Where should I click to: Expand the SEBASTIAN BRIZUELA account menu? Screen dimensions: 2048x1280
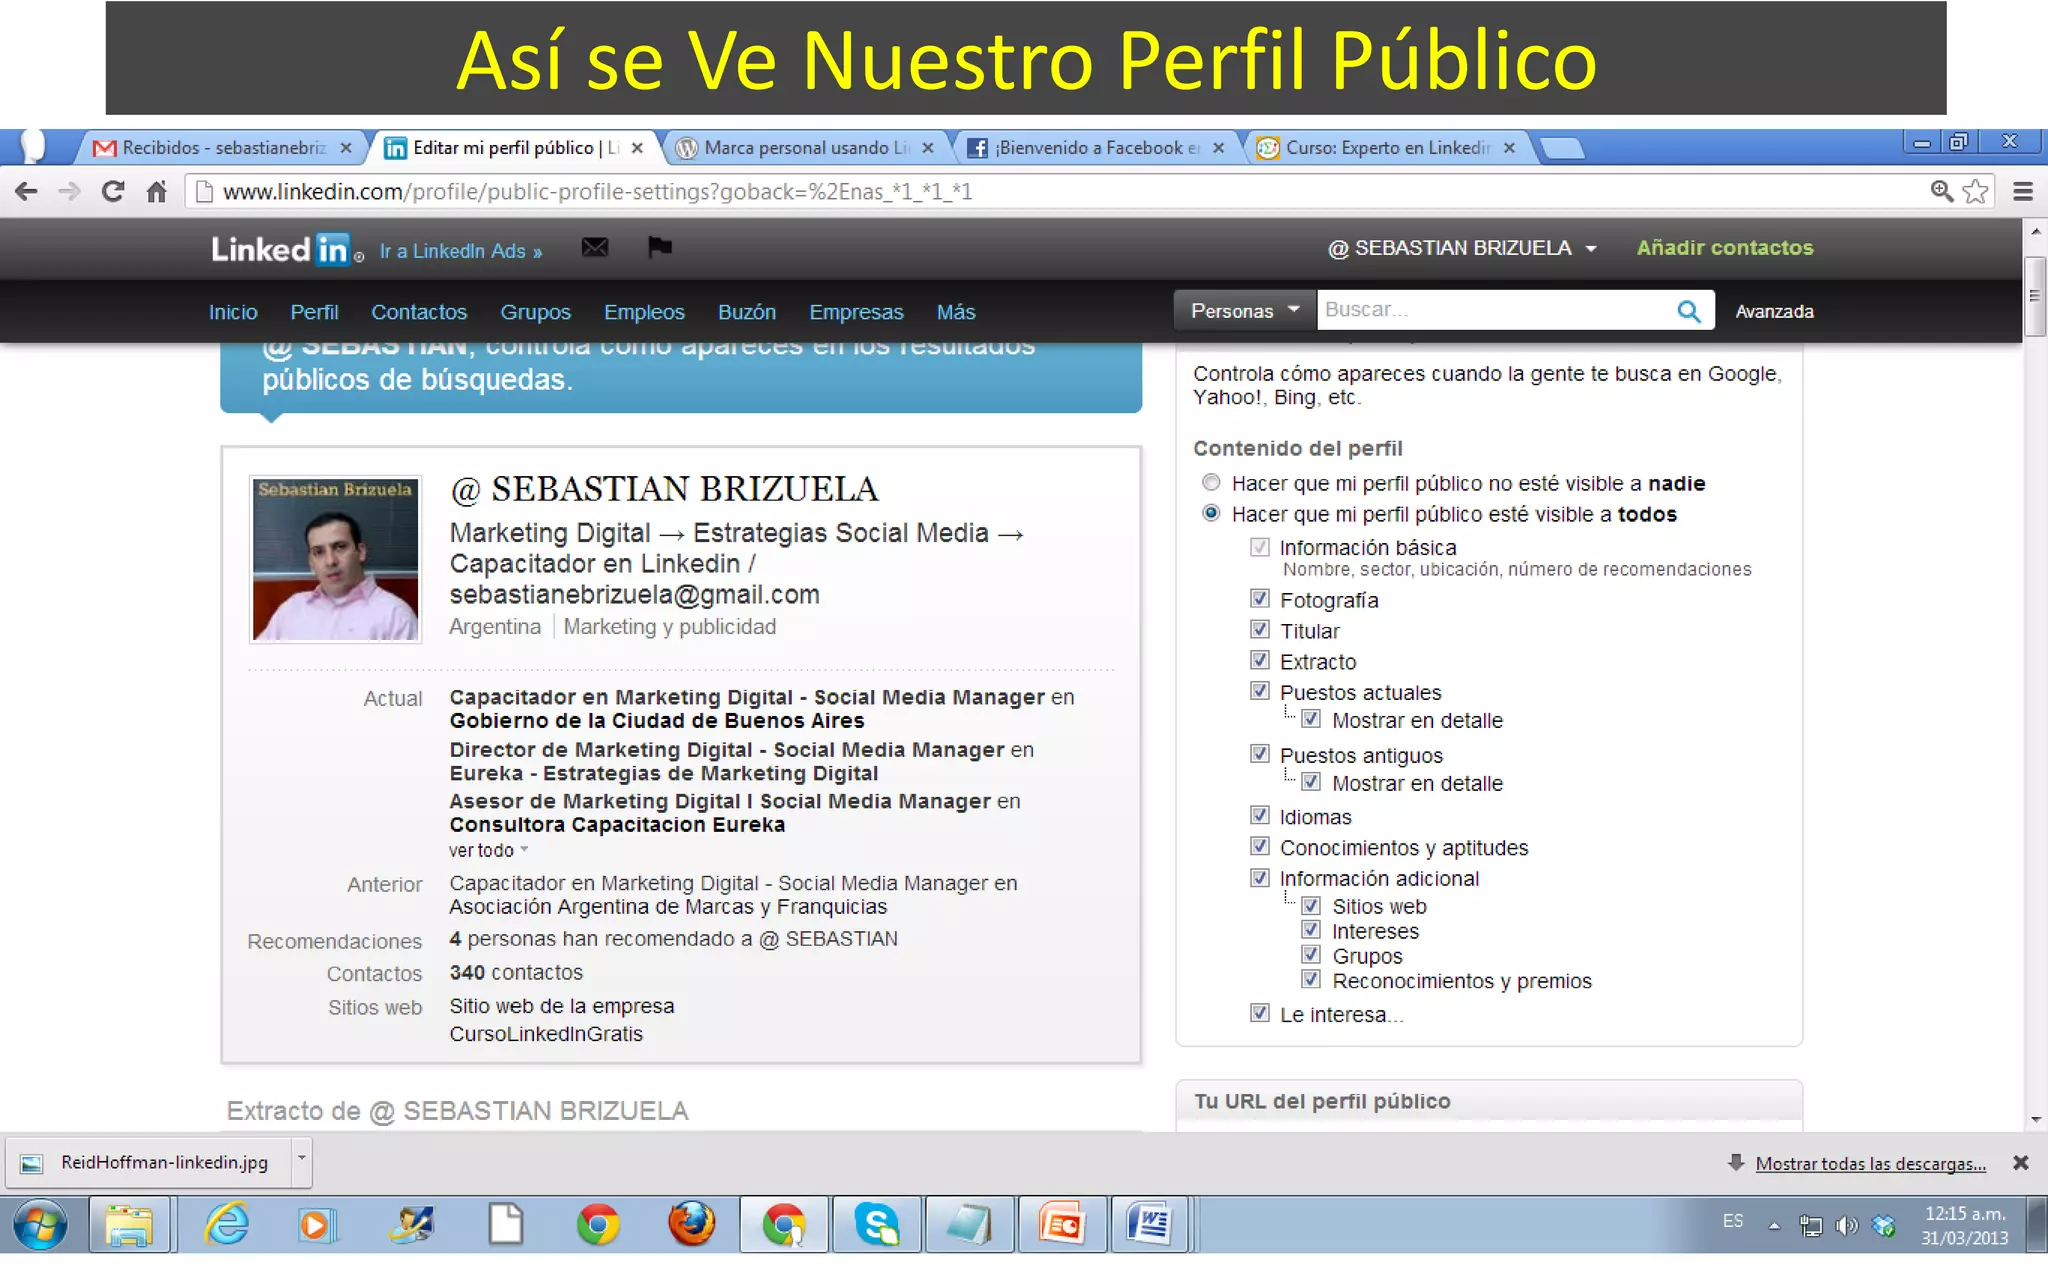pyautogui.click(x=1462, y=248)
